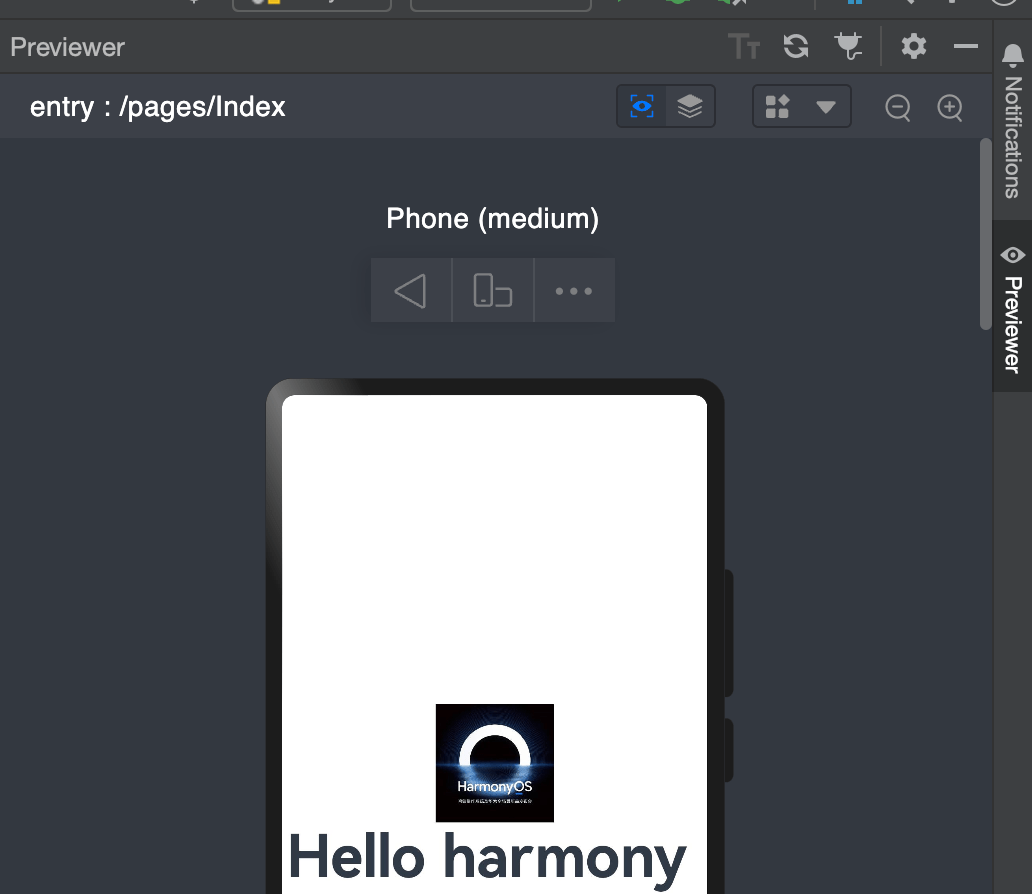Click the previewer vertical scrollbar

(985, 235)
